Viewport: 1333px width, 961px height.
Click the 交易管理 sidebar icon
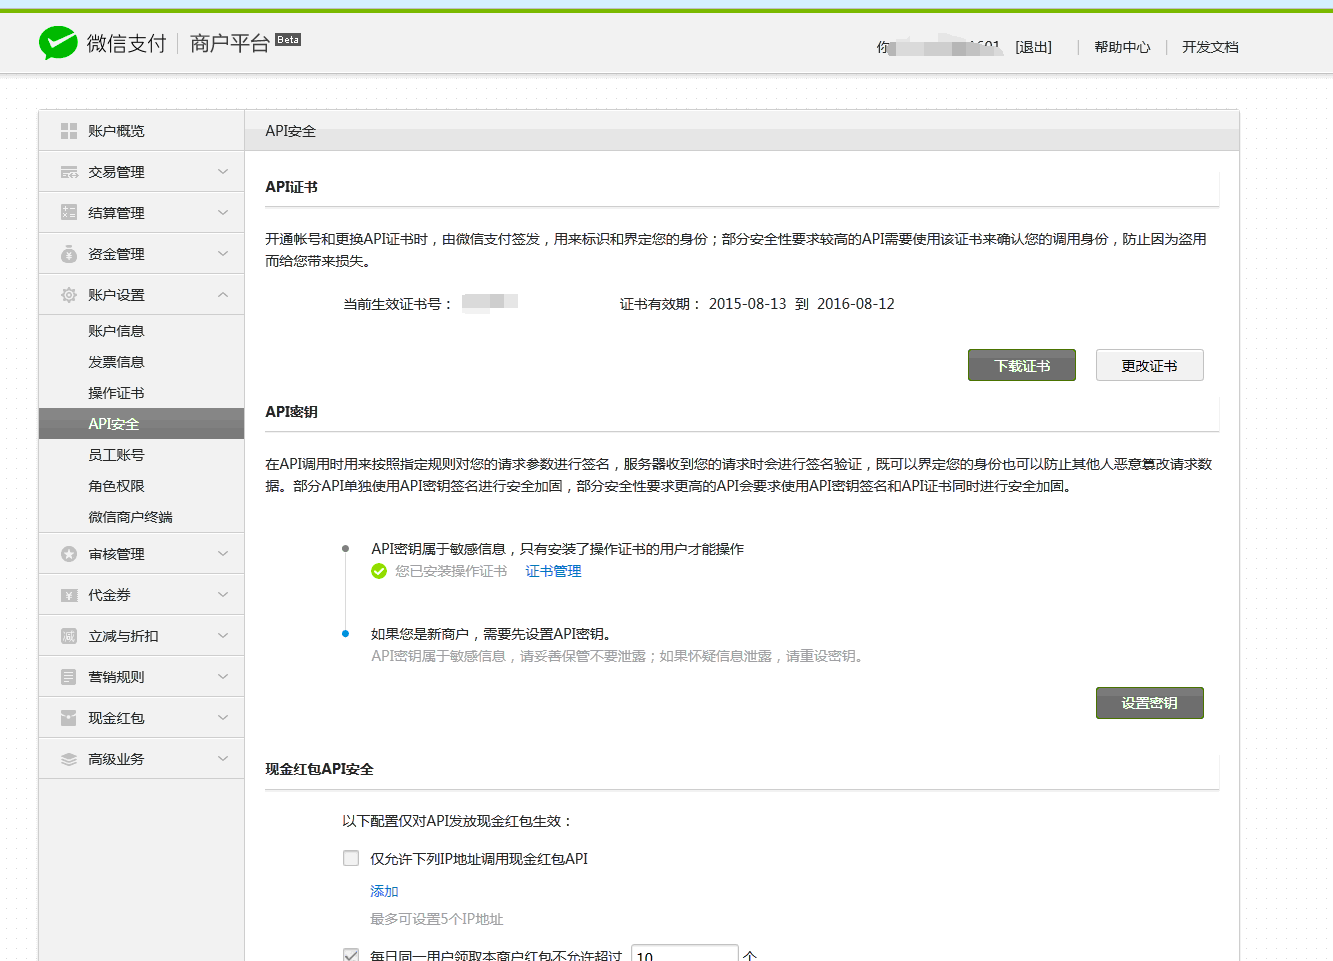click(69, 172)
